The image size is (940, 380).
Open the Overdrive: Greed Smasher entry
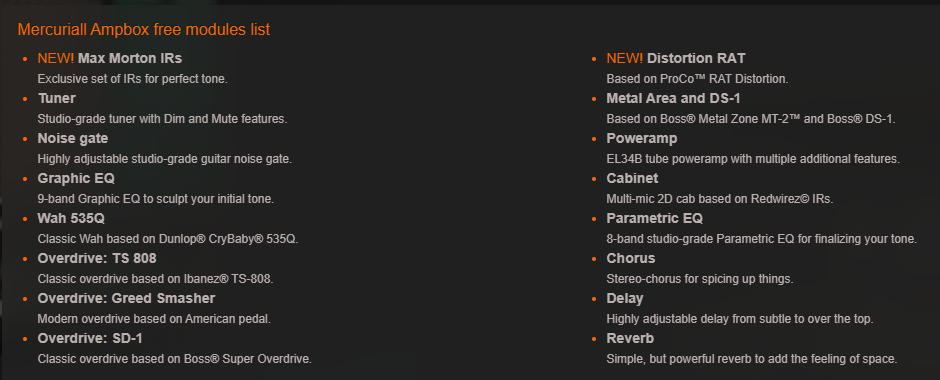[126, 298]
